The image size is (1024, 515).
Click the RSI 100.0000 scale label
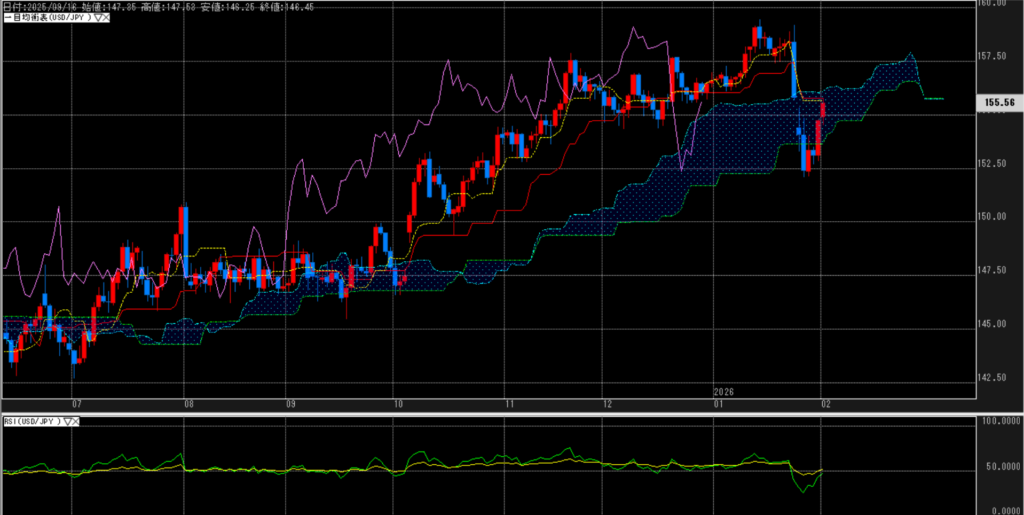point(1000,423)
